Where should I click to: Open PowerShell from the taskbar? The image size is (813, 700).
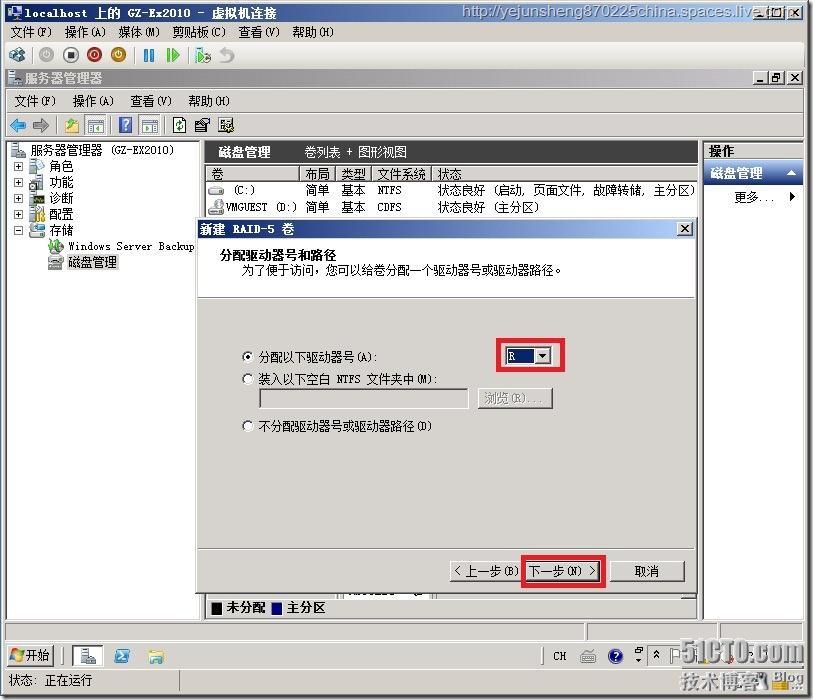tap(122, 656)
